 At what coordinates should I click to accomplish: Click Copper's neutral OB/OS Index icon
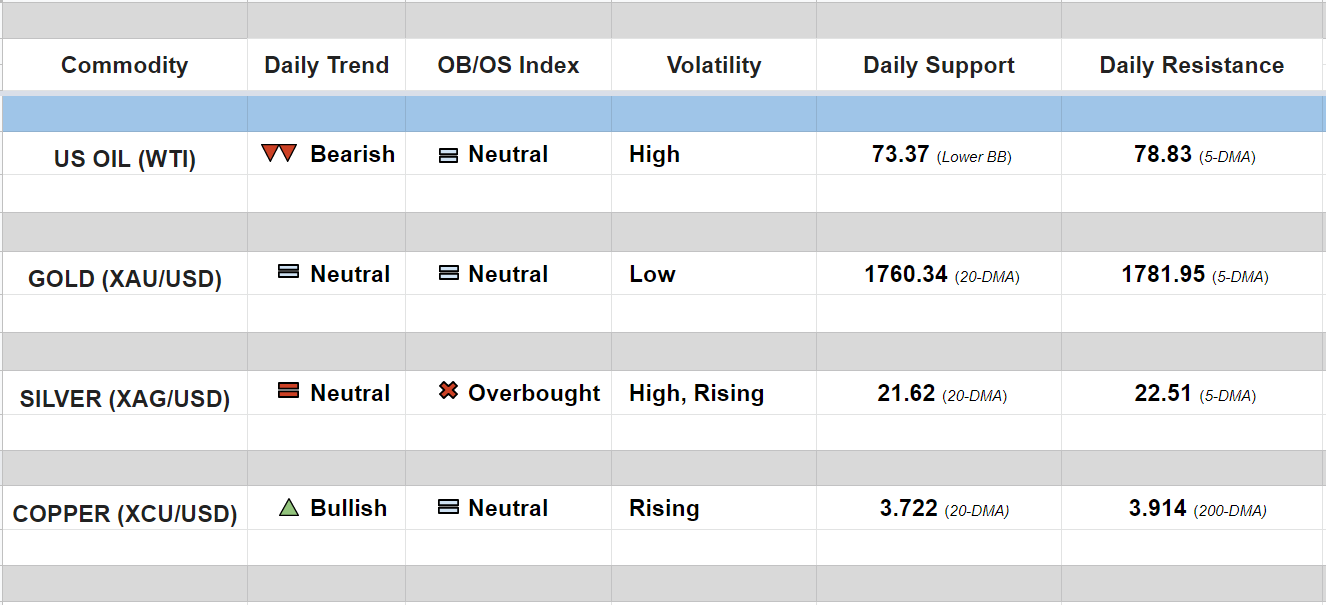pyautogui.click(x=449, y=507)
